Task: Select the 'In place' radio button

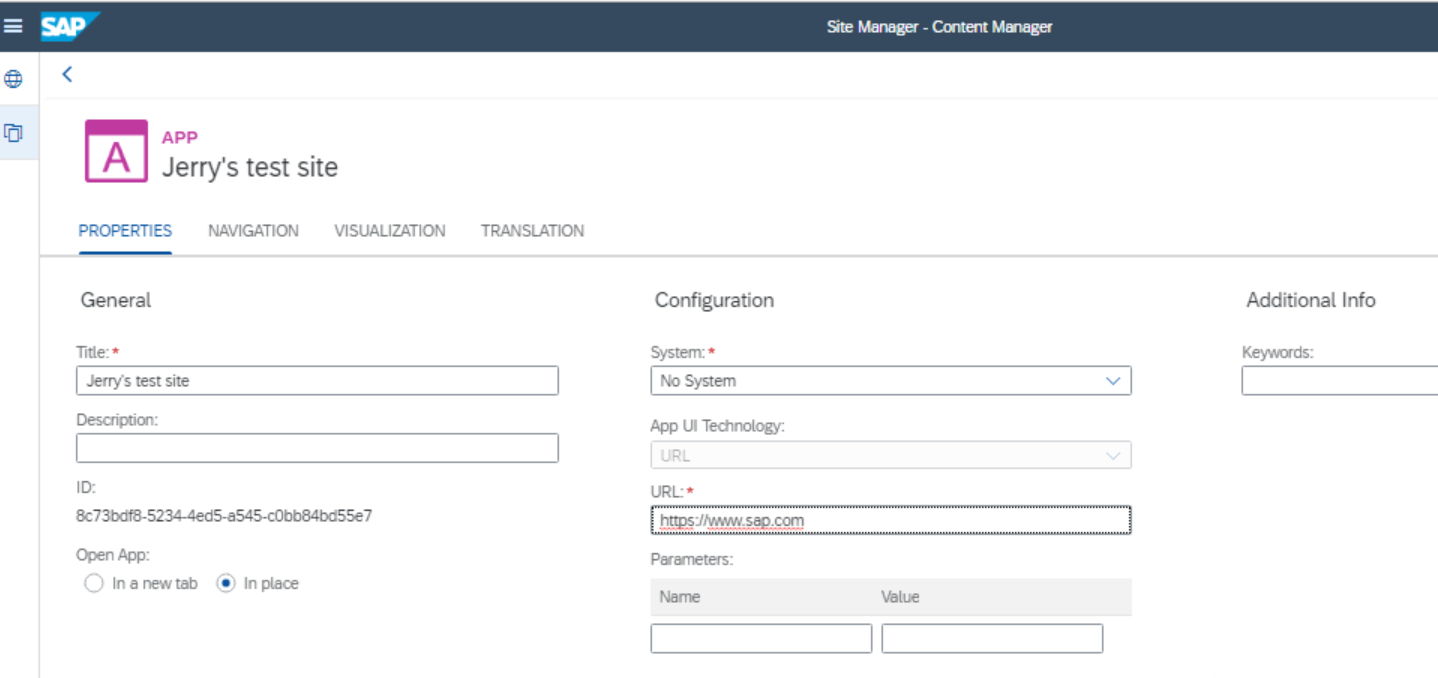Action: point(226,583)
